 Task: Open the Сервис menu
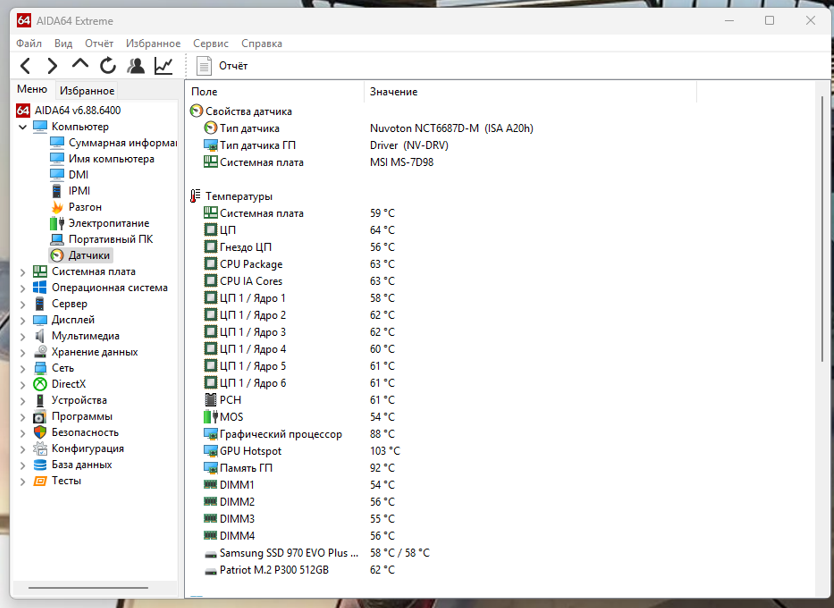[211, 44]
